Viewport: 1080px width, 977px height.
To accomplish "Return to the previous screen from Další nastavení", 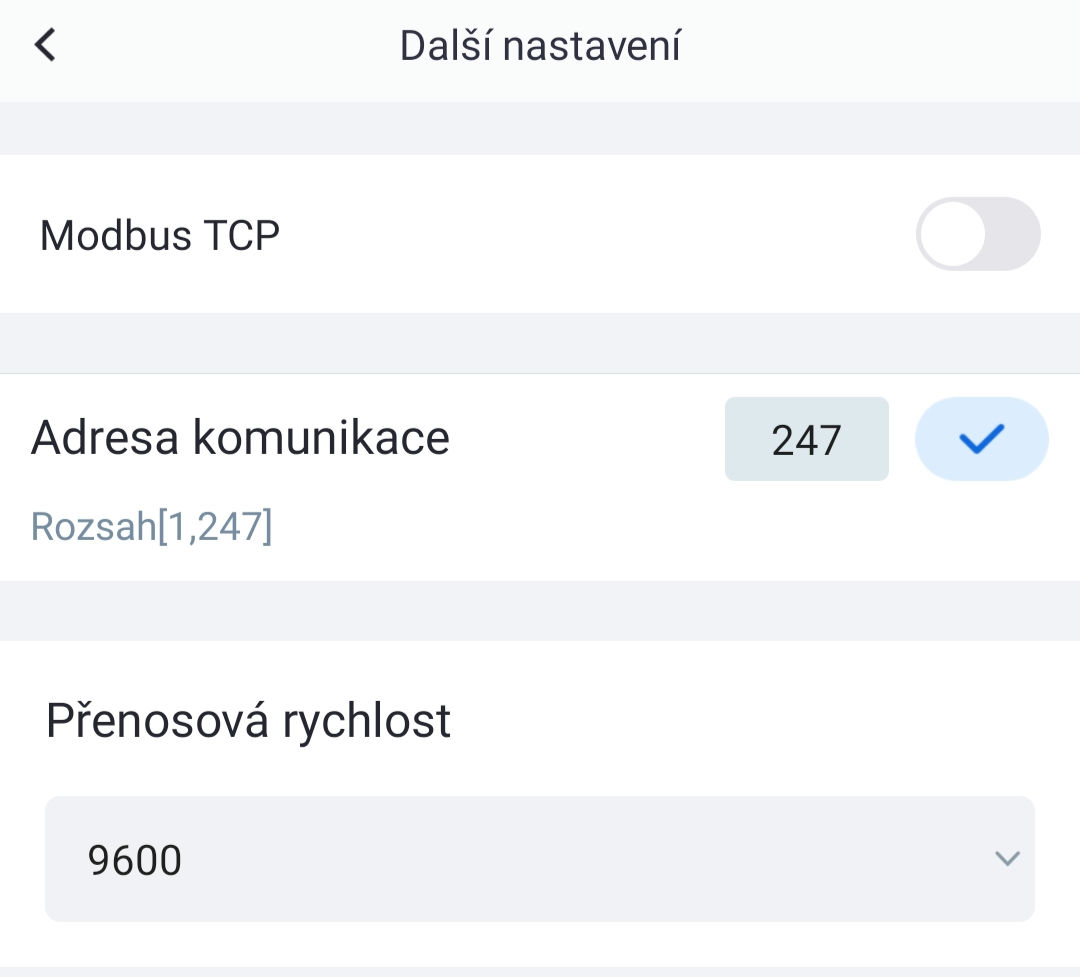I will (45, 46).
